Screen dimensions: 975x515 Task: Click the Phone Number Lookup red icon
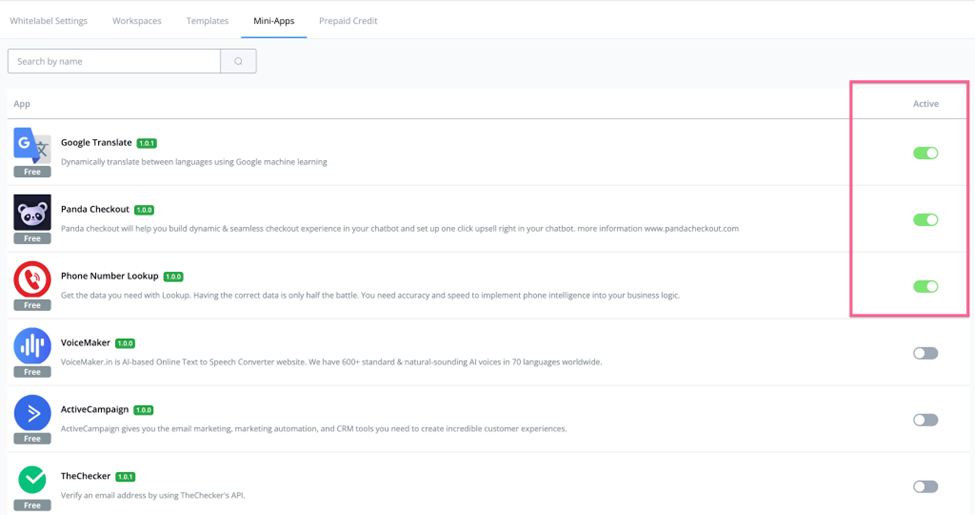click(x=32, y=279)
